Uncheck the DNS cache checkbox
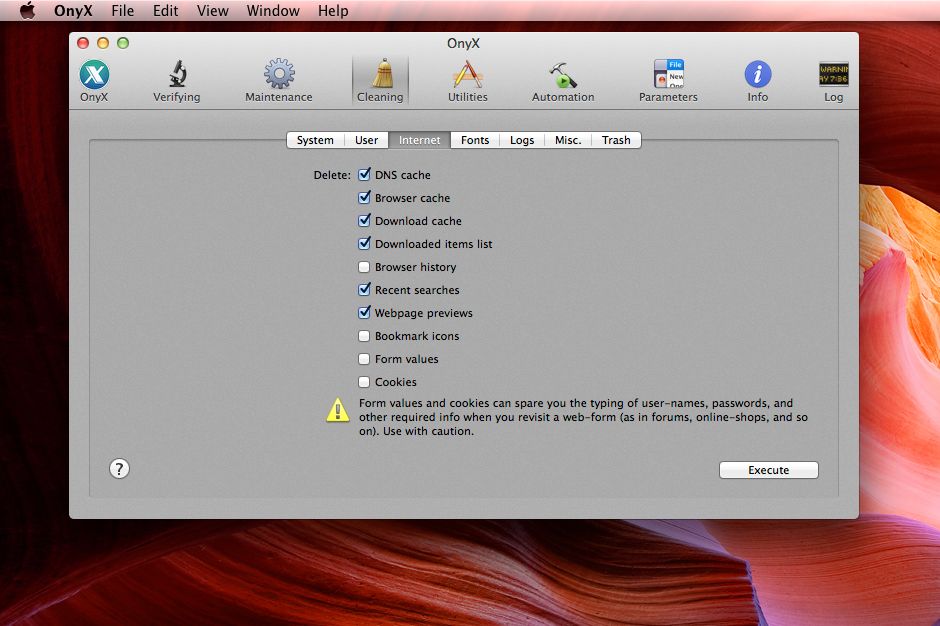This screenshot has width=940, height=626. (364, 174)
